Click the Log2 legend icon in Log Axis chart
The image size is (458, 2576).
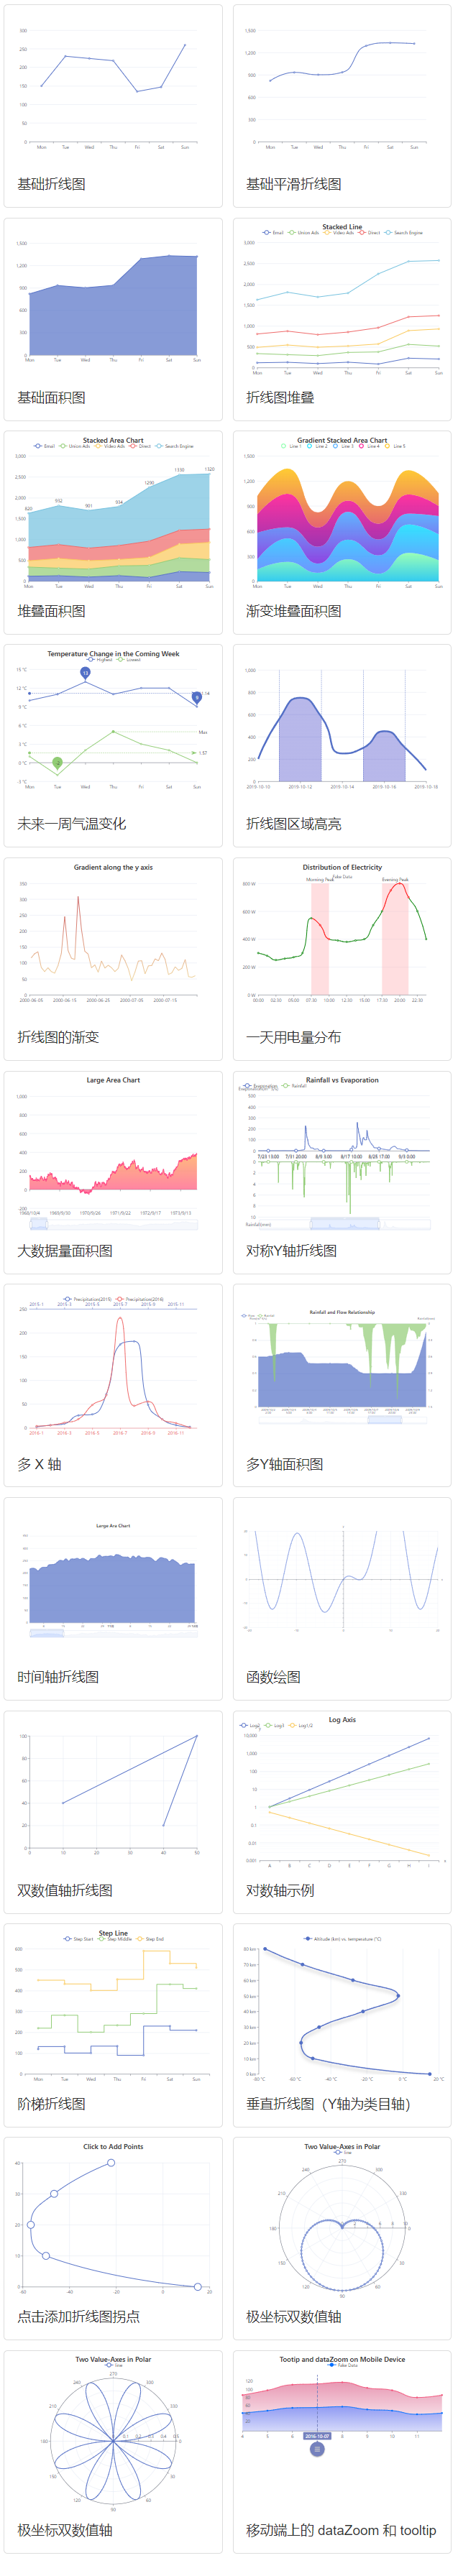coord(243,1726)
